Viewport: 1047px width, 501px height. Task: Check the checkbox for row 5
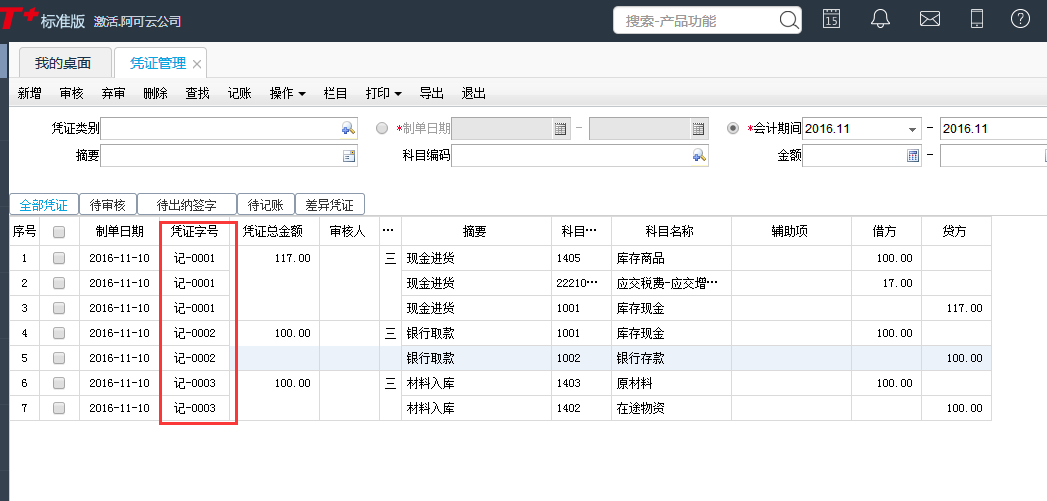[59, 358]
